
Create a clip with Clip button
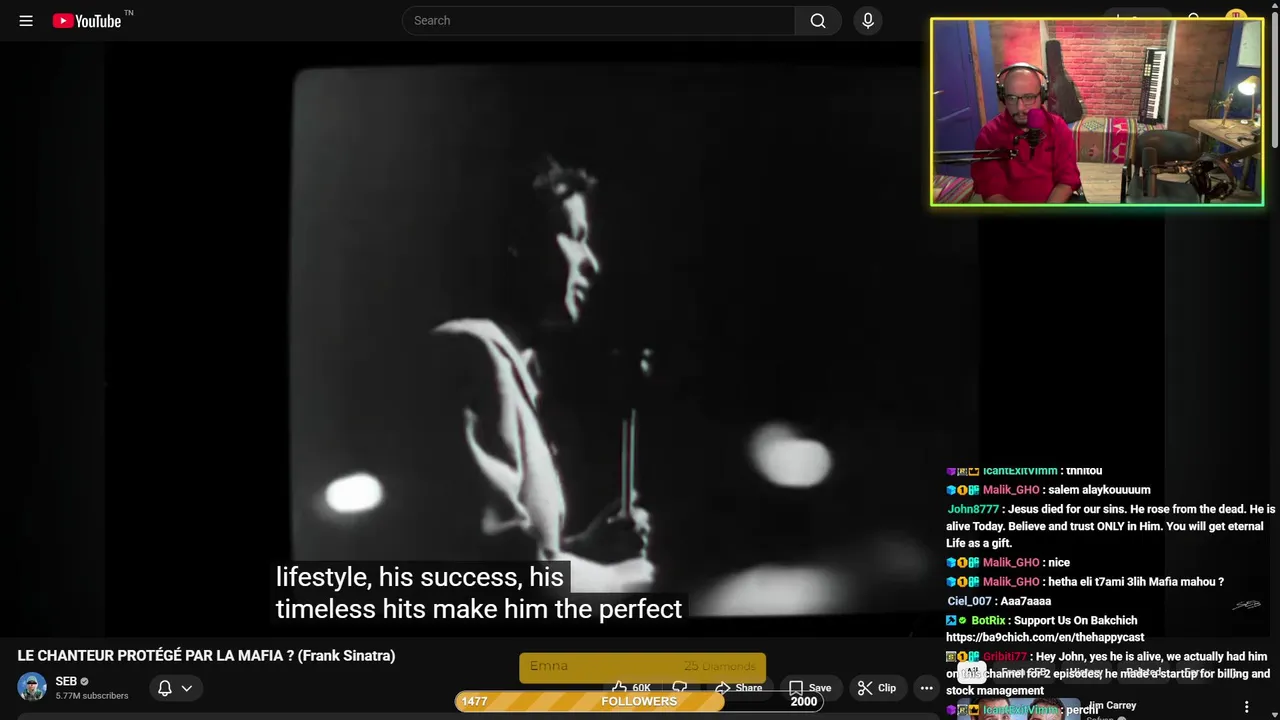click(x=877, y=688)
